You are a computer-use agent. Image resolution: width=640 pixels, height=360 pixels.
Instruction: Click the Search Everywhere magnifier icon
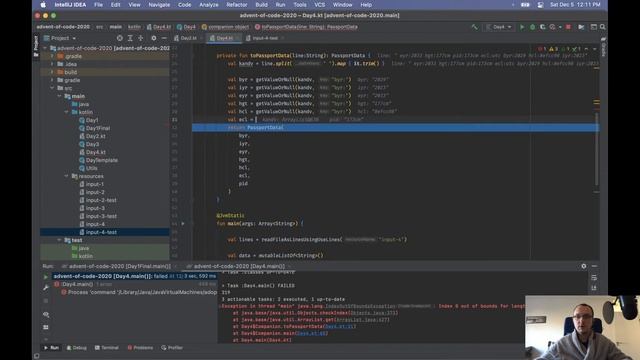(602, 27)
